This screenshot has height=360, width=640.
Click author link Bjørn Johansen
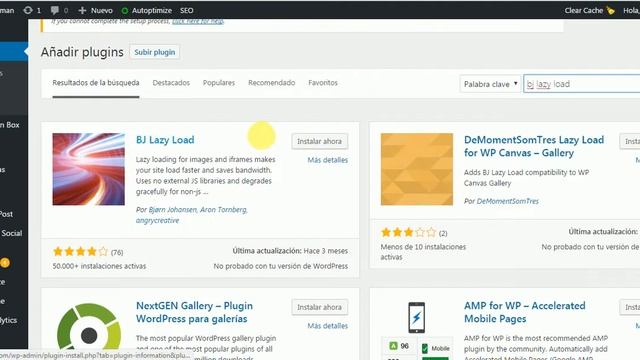[173, 210]
